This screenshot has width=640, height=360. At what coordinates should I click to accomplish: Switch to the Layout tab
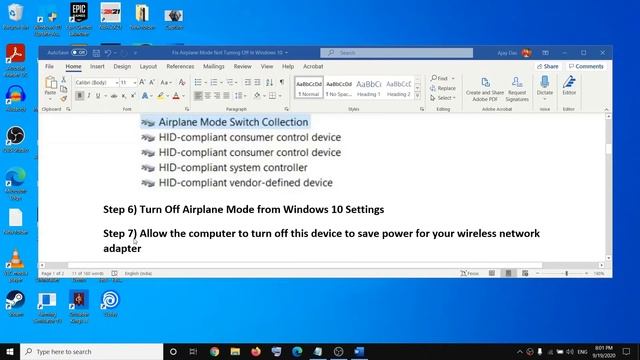pyautogui.click(x=148, y=67)
